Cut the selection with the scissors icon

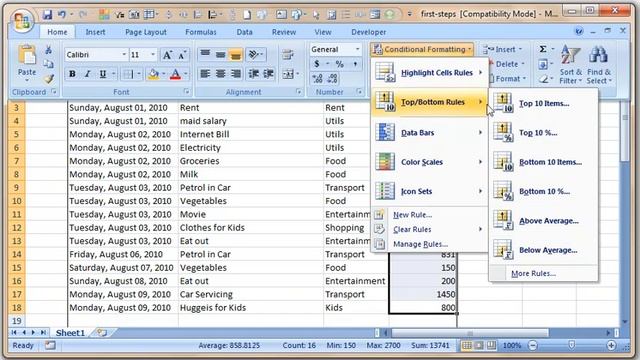pos(49,50)
